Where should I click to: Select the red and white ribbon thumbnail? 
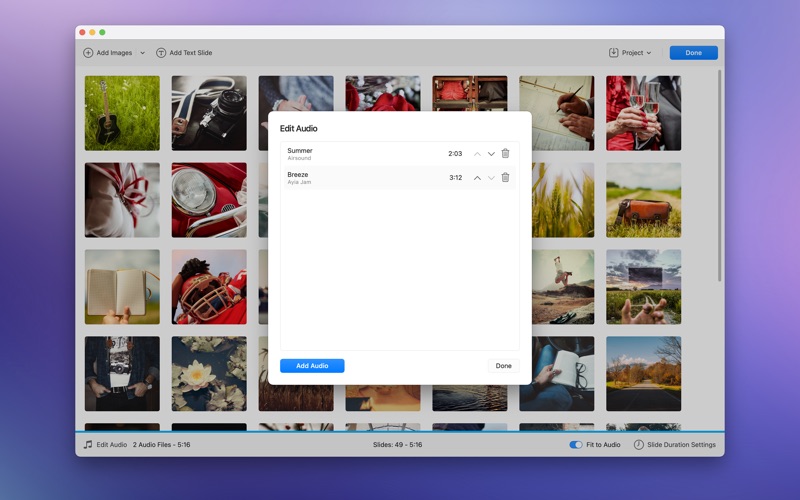click(x=122, y=200)
